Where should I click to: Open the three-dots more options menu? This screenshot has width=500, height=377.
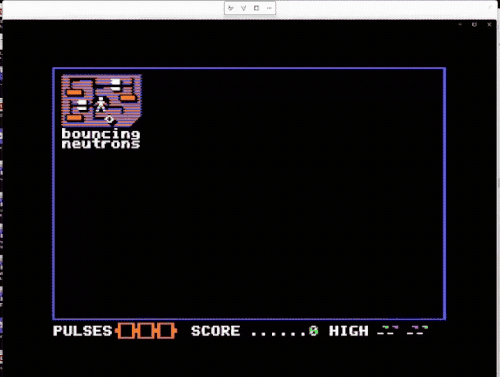coord(269,8)
